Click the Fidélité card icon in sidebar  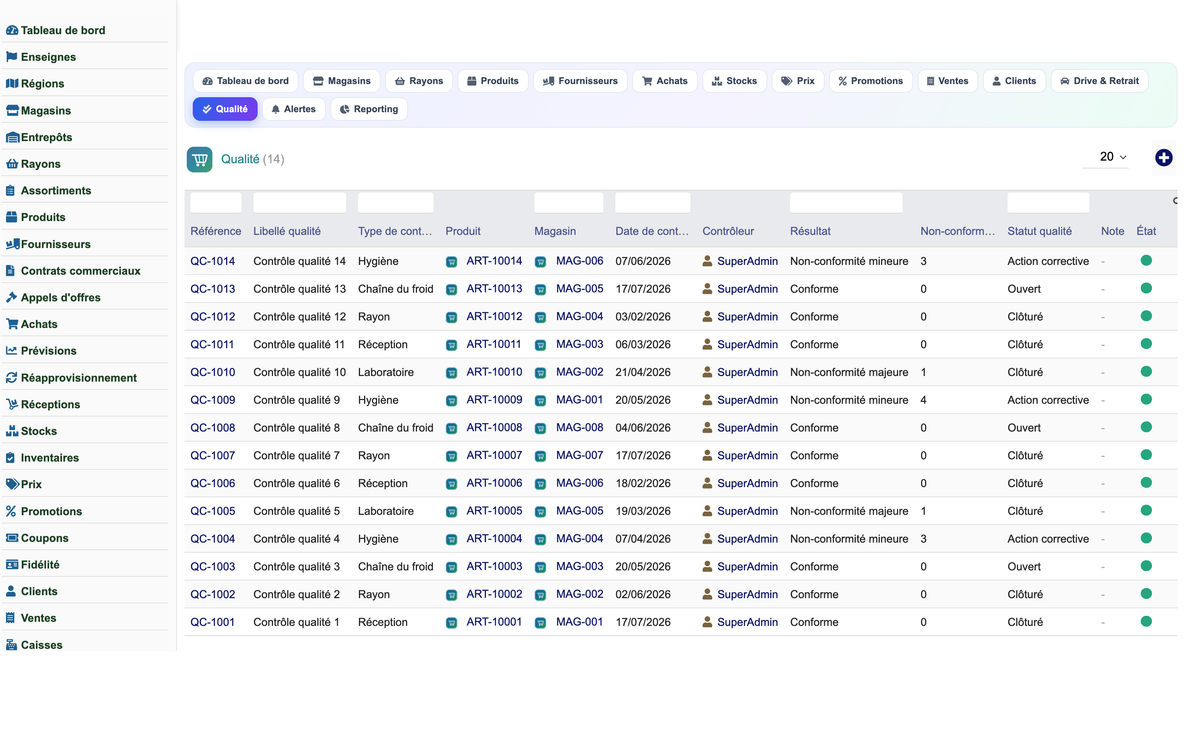click(x=12, y=565)
